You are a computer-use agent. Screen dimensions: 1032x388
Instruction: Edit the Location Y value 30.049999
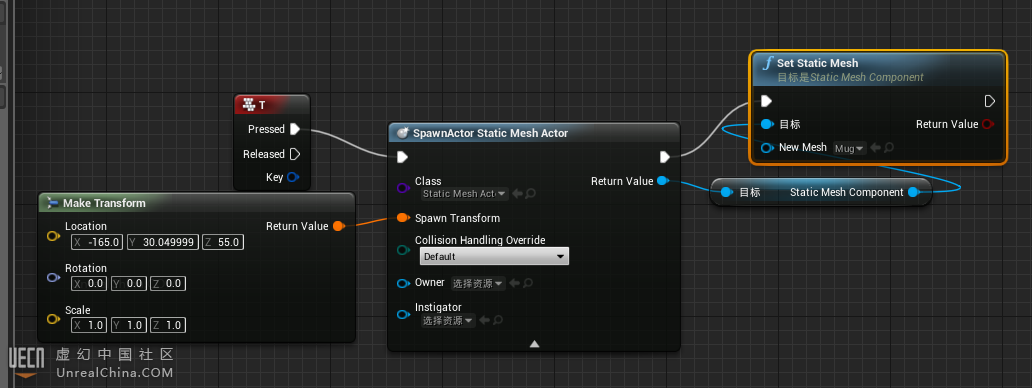(x=163, y=242)
